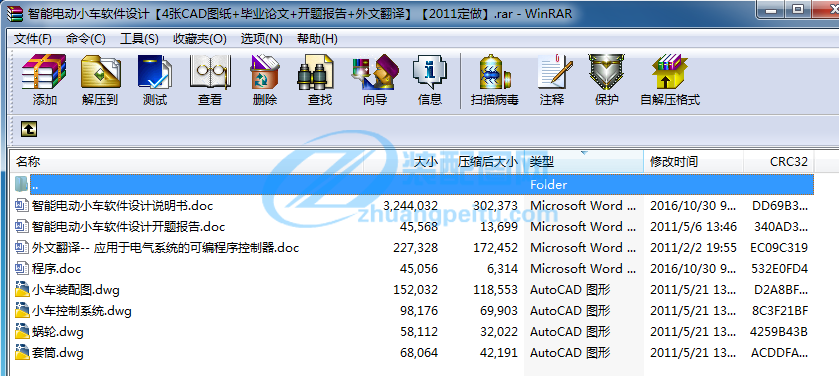Open the 工具(S) menu

click(139, 39)
